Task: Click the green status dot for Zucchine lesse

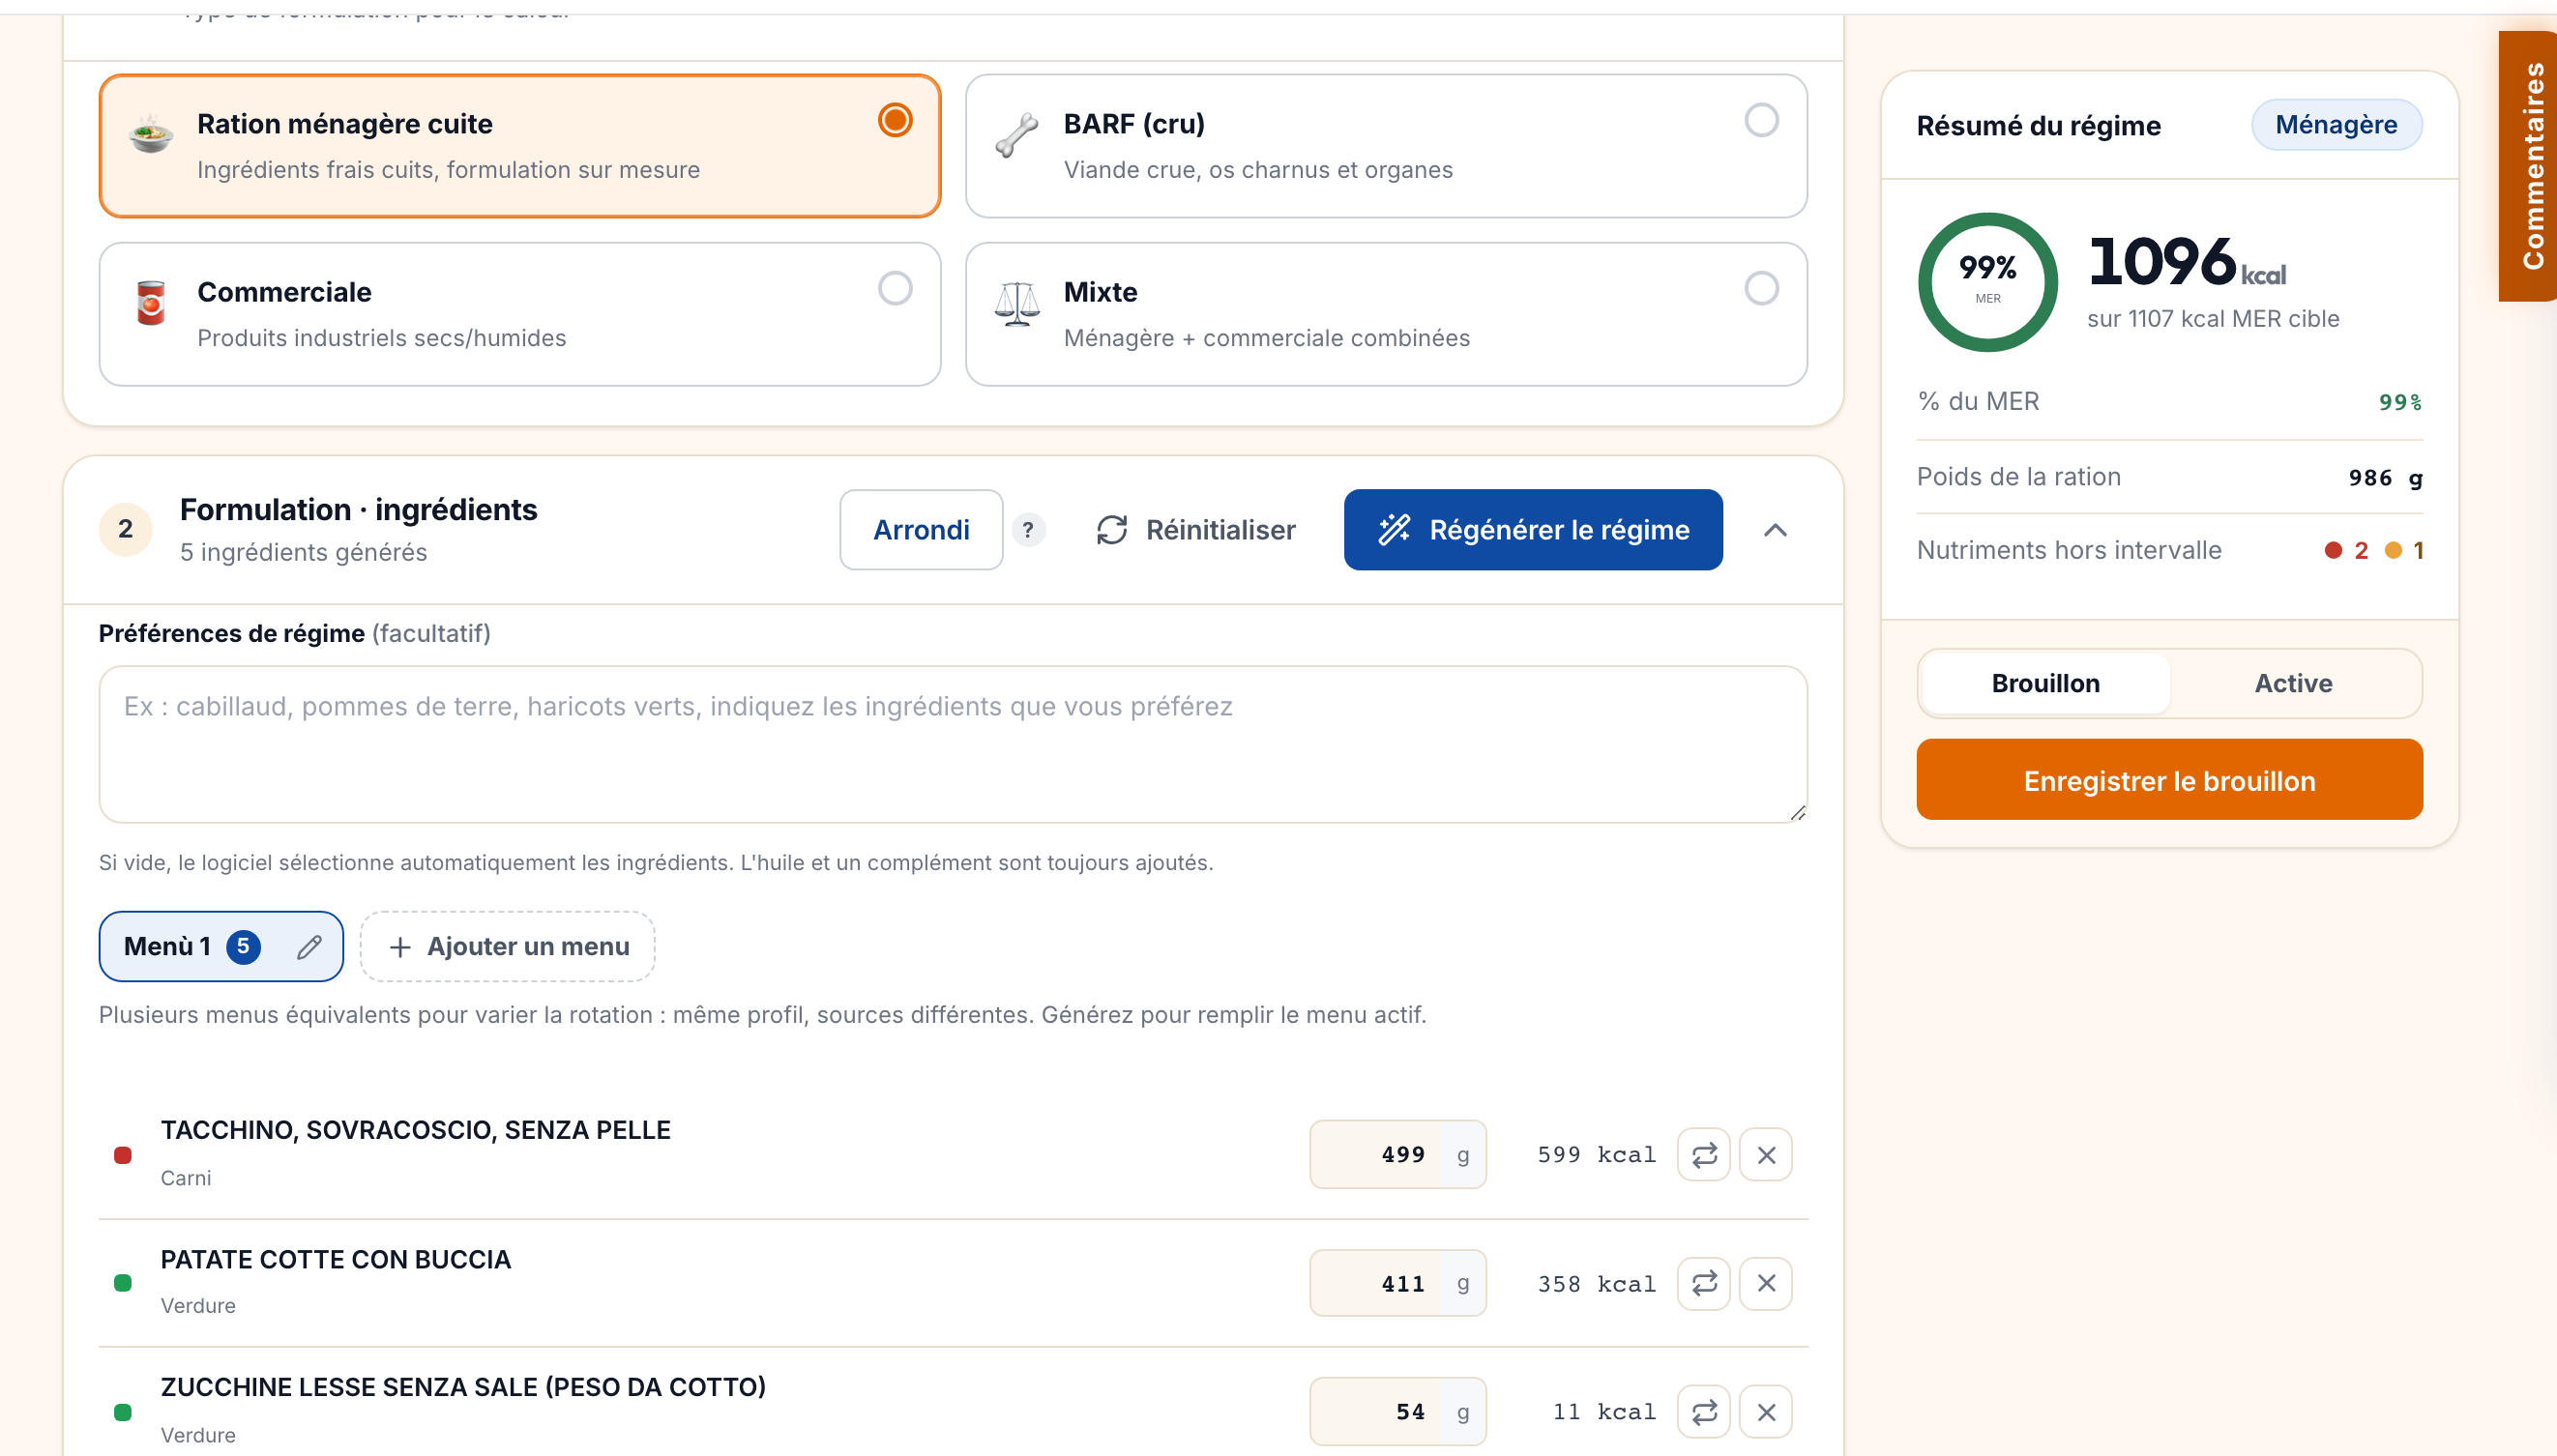Action: (x=123, y=1412)
